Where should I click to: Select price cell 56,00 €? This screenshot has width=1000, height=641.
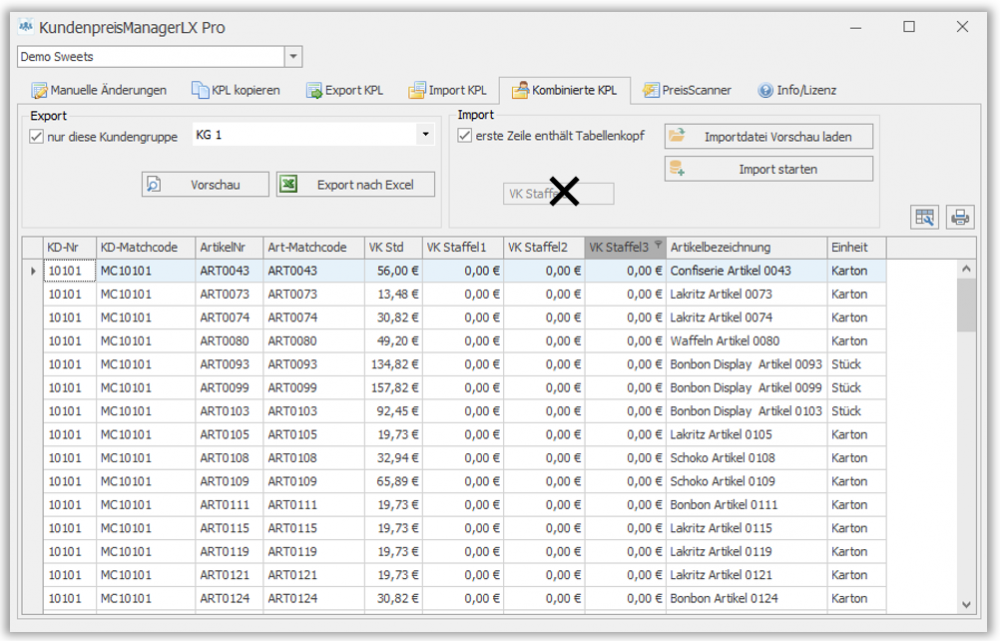(x=393, y=271)
